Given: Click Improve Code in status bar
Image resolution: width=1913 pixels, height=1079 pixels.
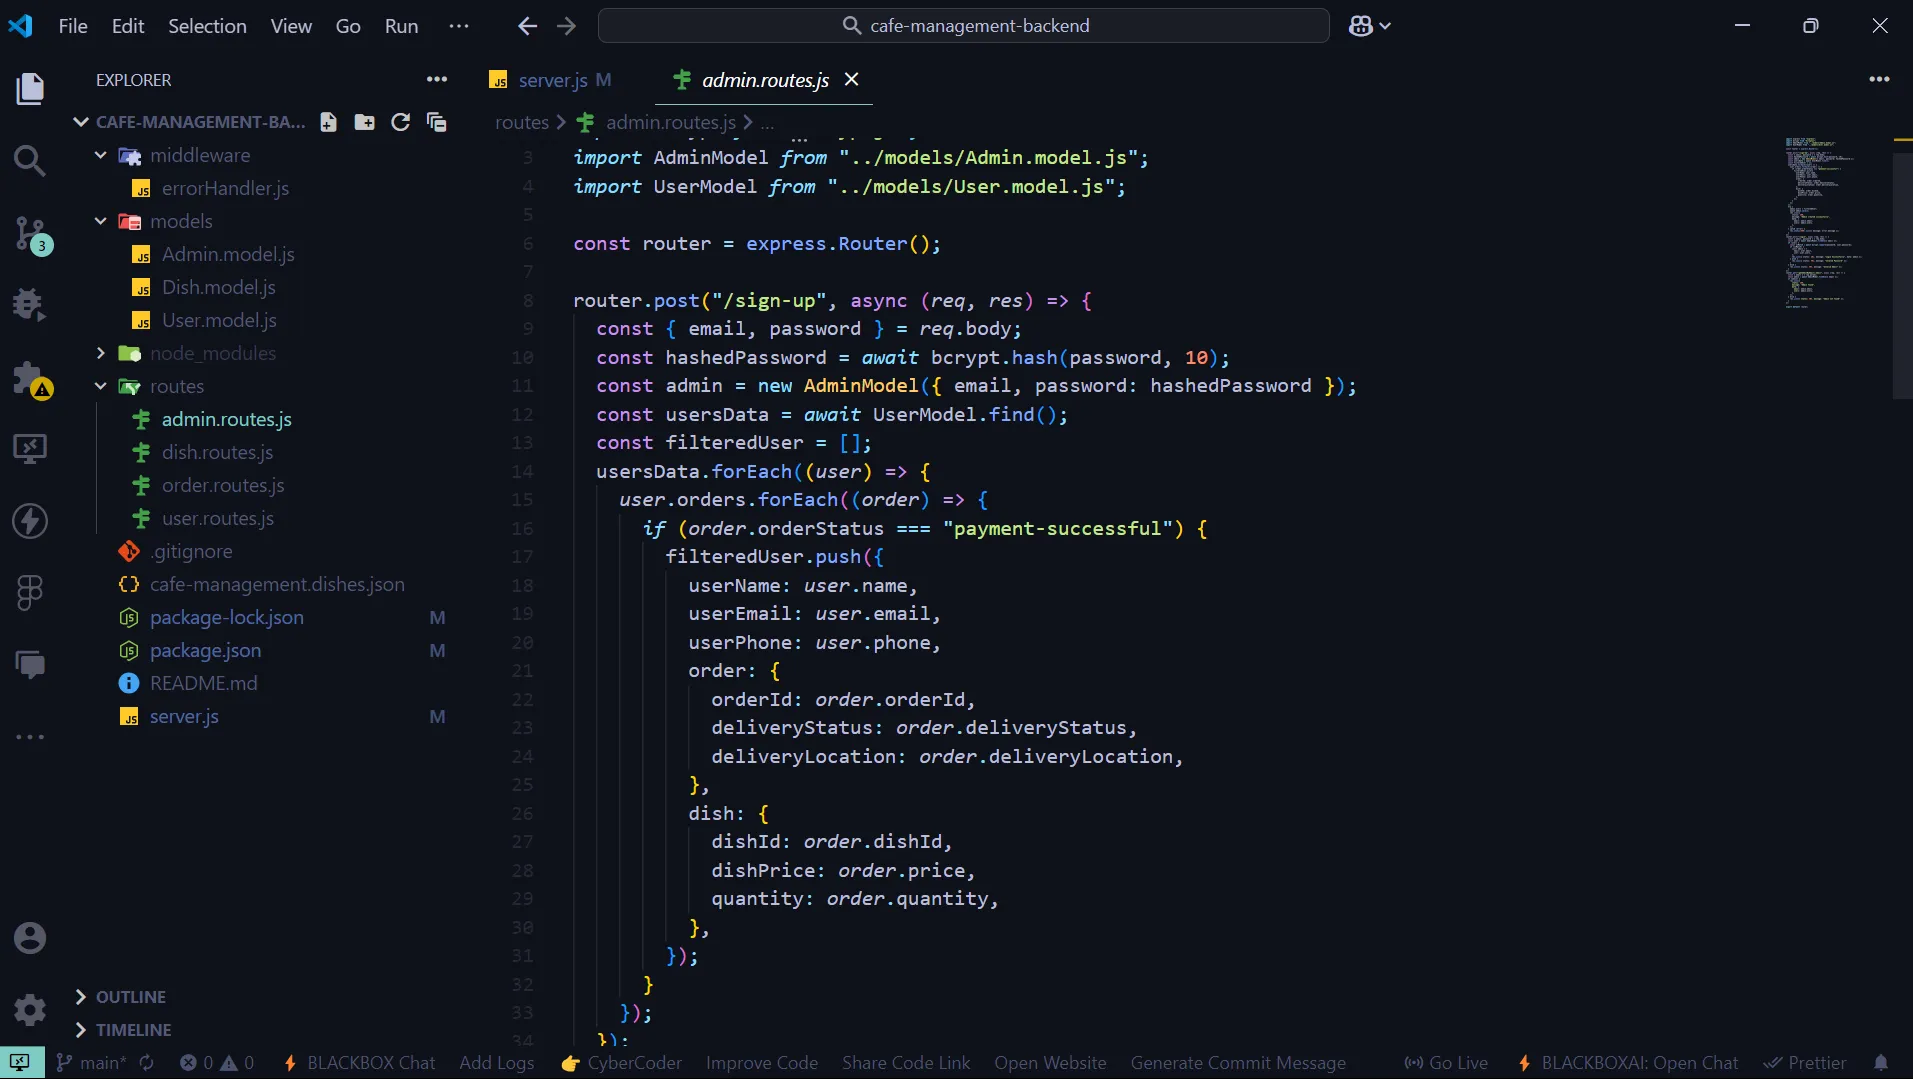Looking at the screenshot, I should coord(762,1063).
